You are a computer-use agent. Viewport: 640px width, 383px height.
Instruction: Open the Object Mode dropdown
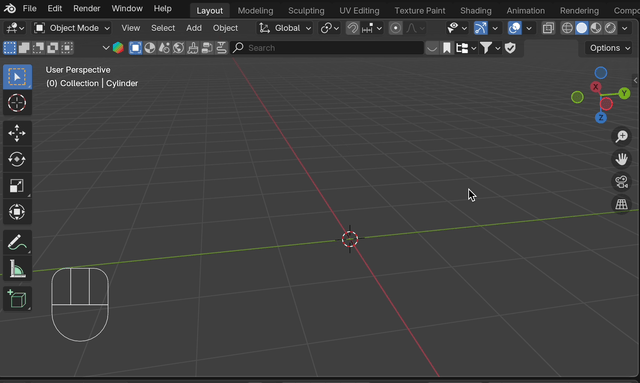click(72, 28)
